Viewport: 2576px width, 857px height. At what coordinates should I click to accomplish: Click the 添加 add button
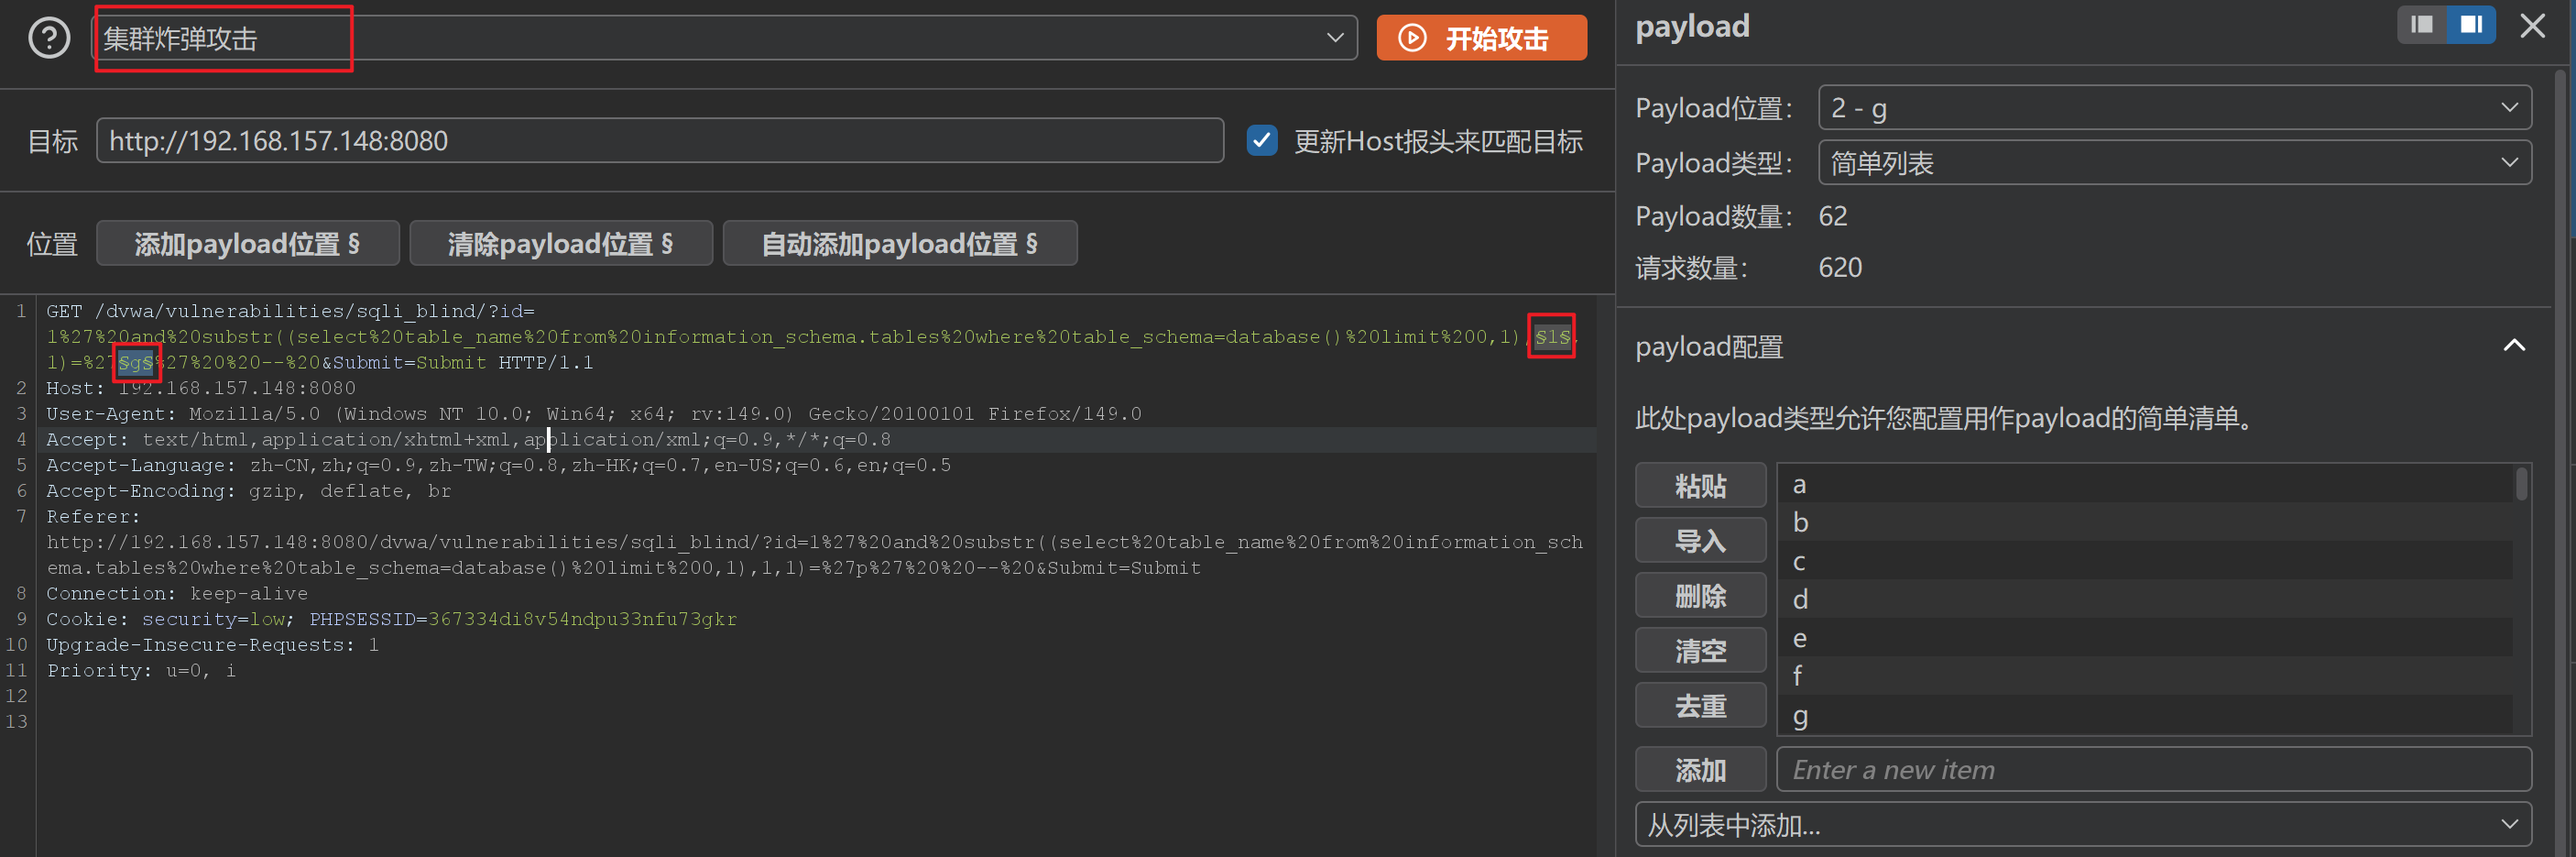point(1700,770)
